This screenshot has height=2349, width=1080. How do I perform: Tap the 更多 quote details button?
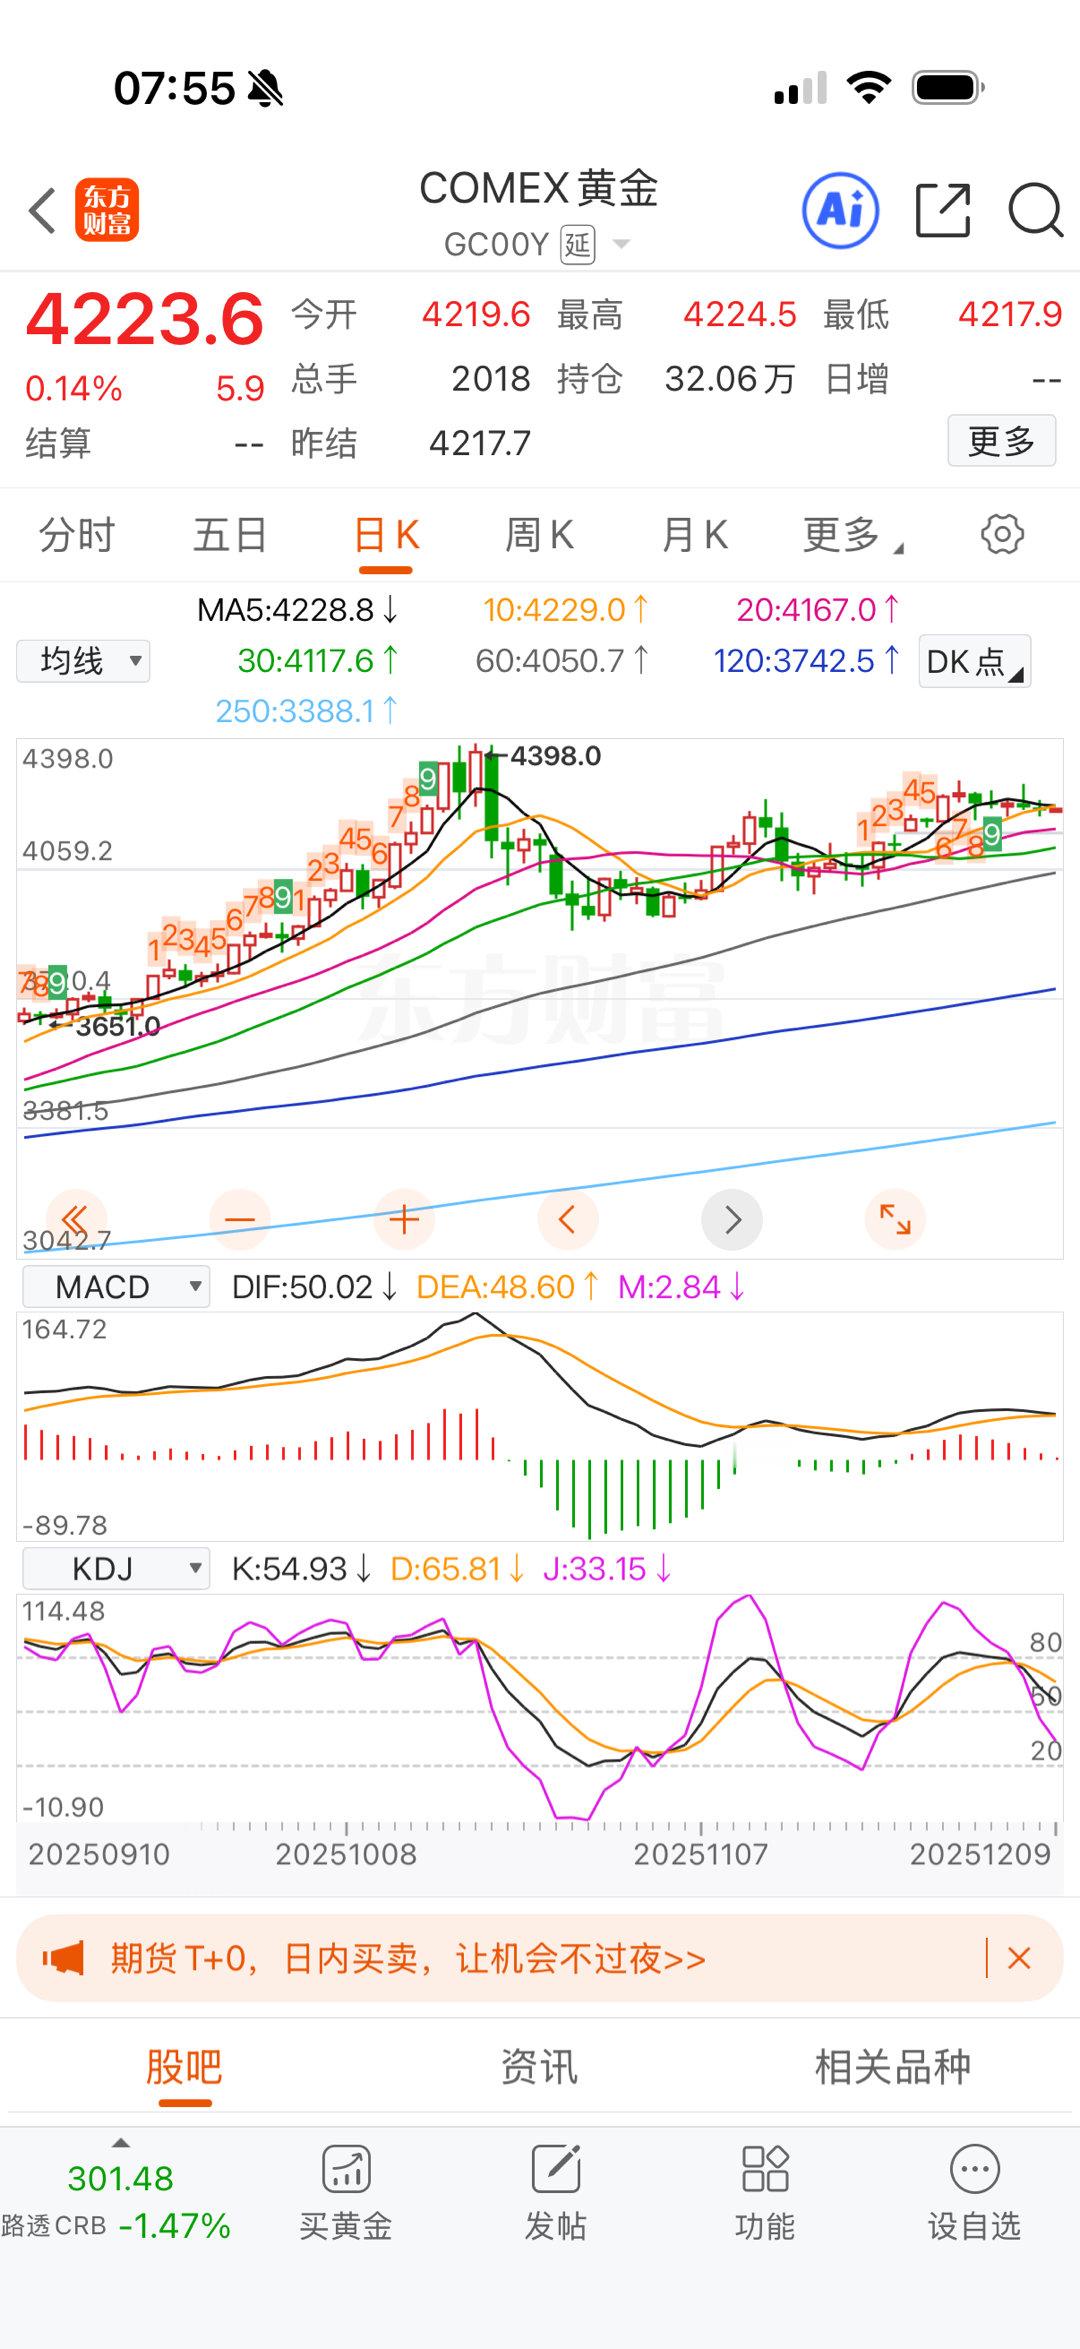[1001, 440]
